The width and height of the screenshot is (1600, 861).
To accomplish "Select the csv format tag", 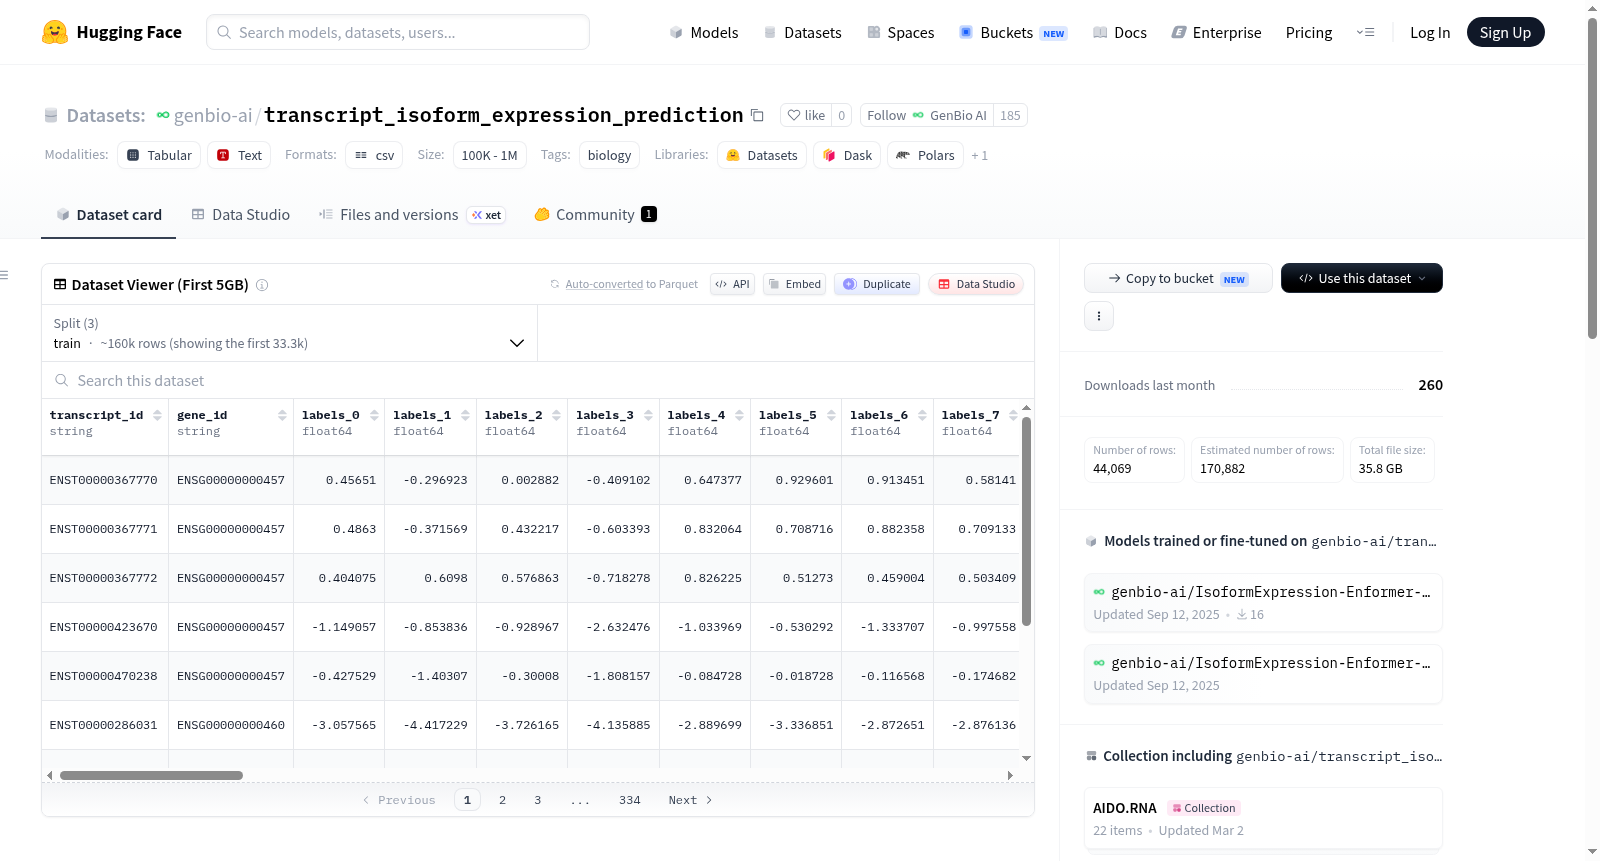I will [374, 155].
